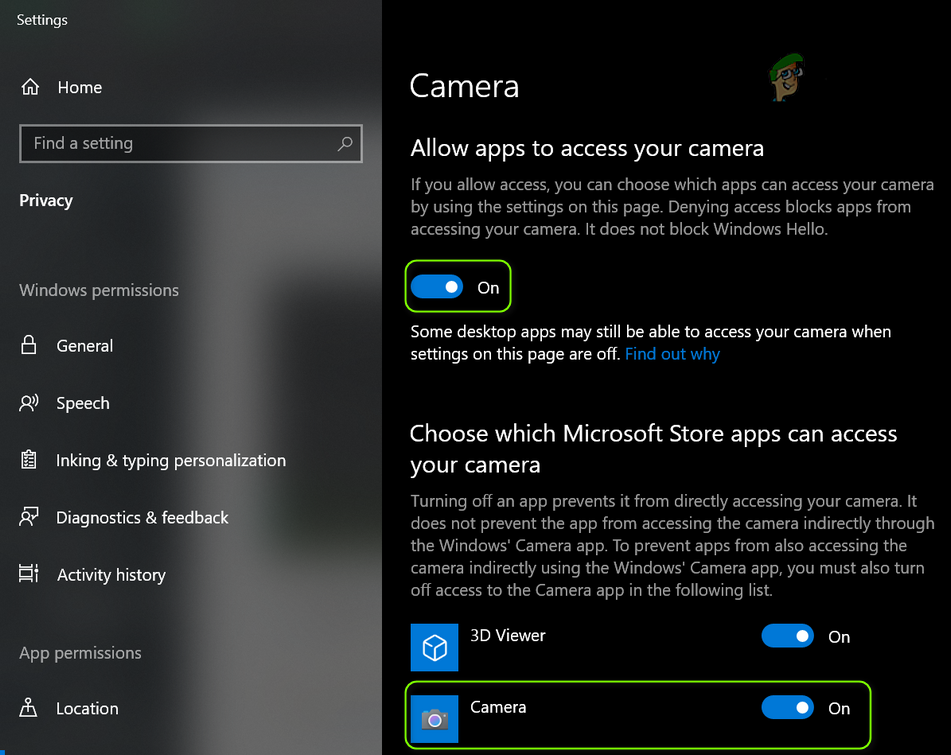Open the Find out why link
The image size is (951, 755).
(x=672, y=354)
